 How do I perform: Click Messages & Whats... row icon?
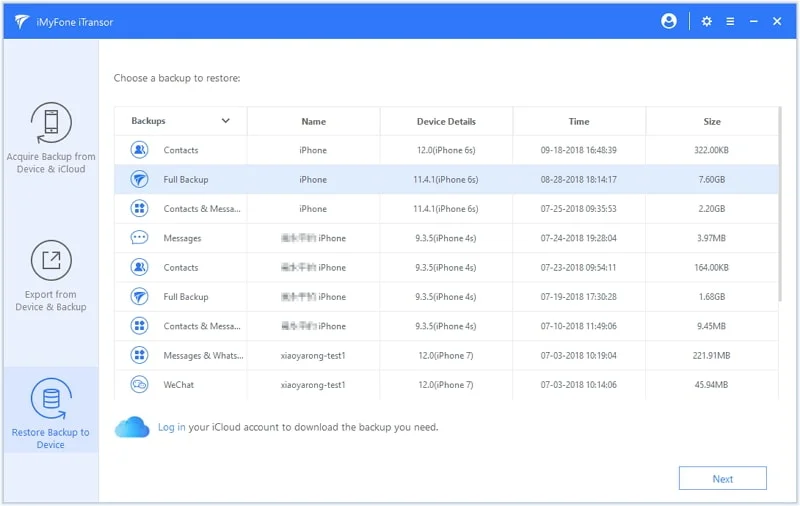[139, 355]
